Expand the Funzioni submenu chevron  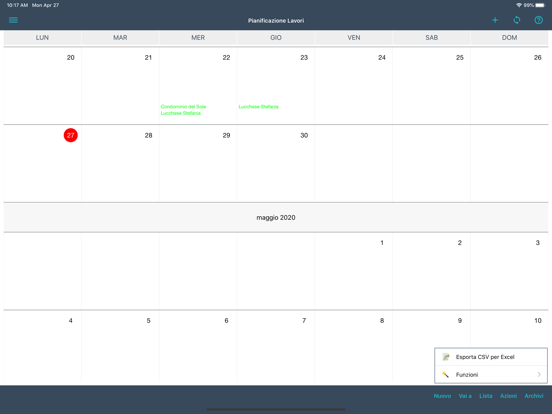click(539, 375)
